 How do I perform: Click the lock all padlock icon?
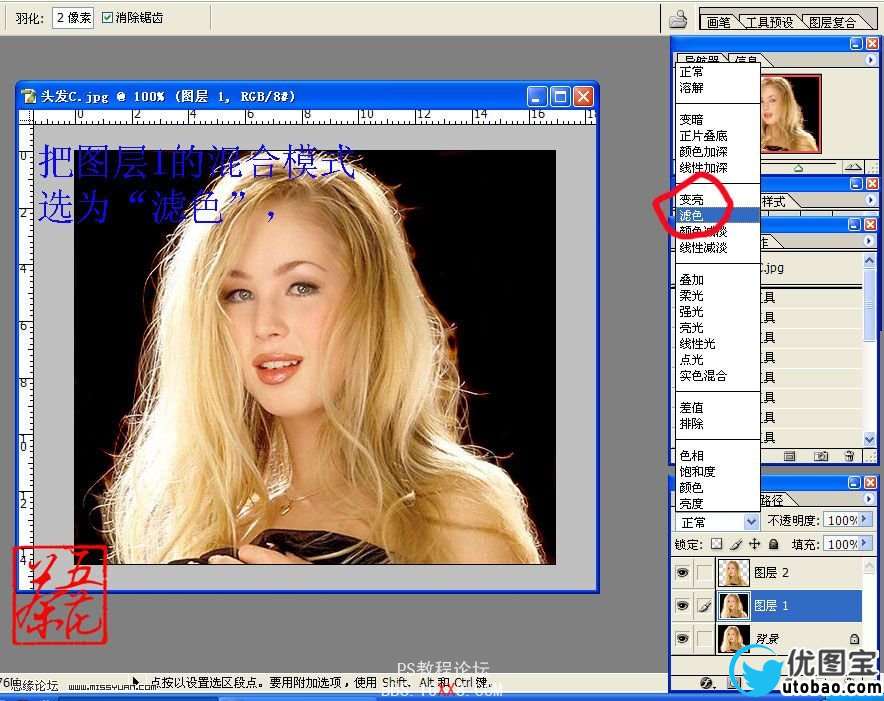click(x=774, y=544)
